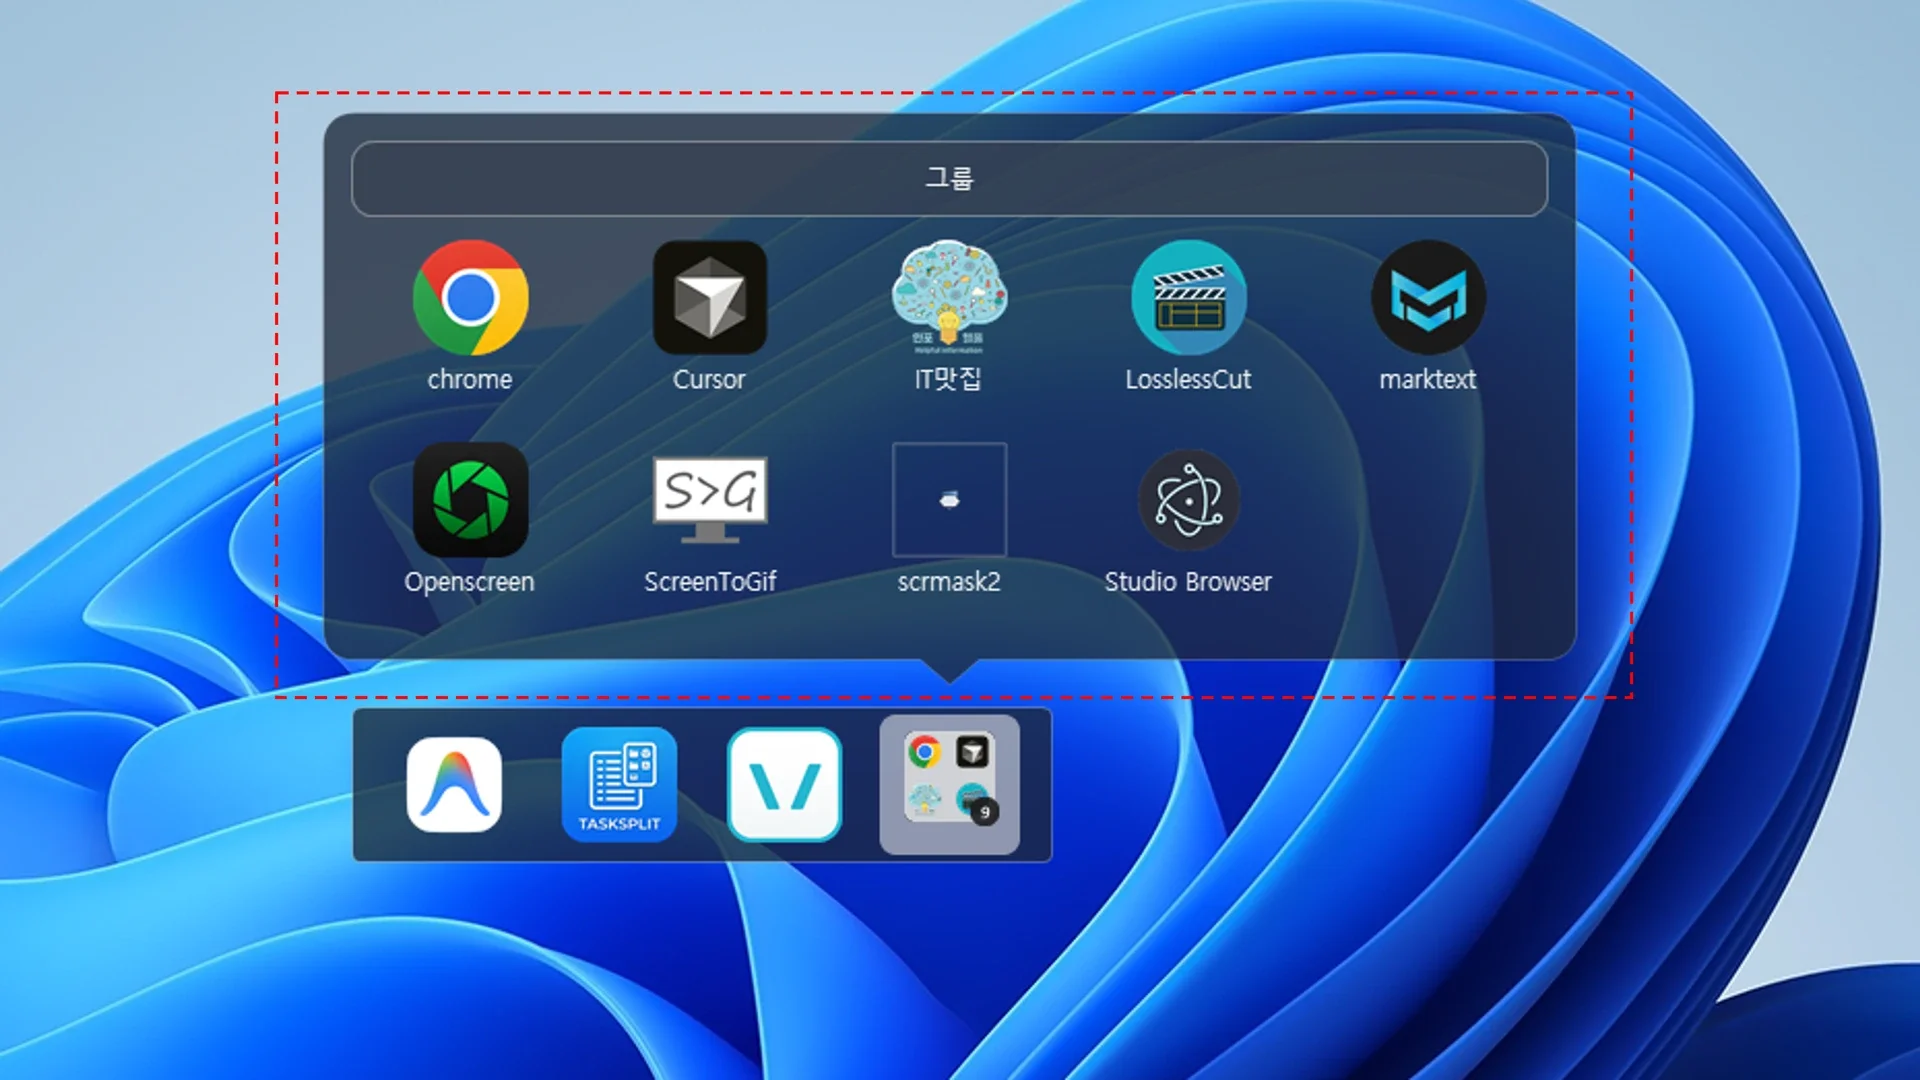Open the Studio Browser app icon
Screen dimensions: 1920x1080
[1189, 500]
